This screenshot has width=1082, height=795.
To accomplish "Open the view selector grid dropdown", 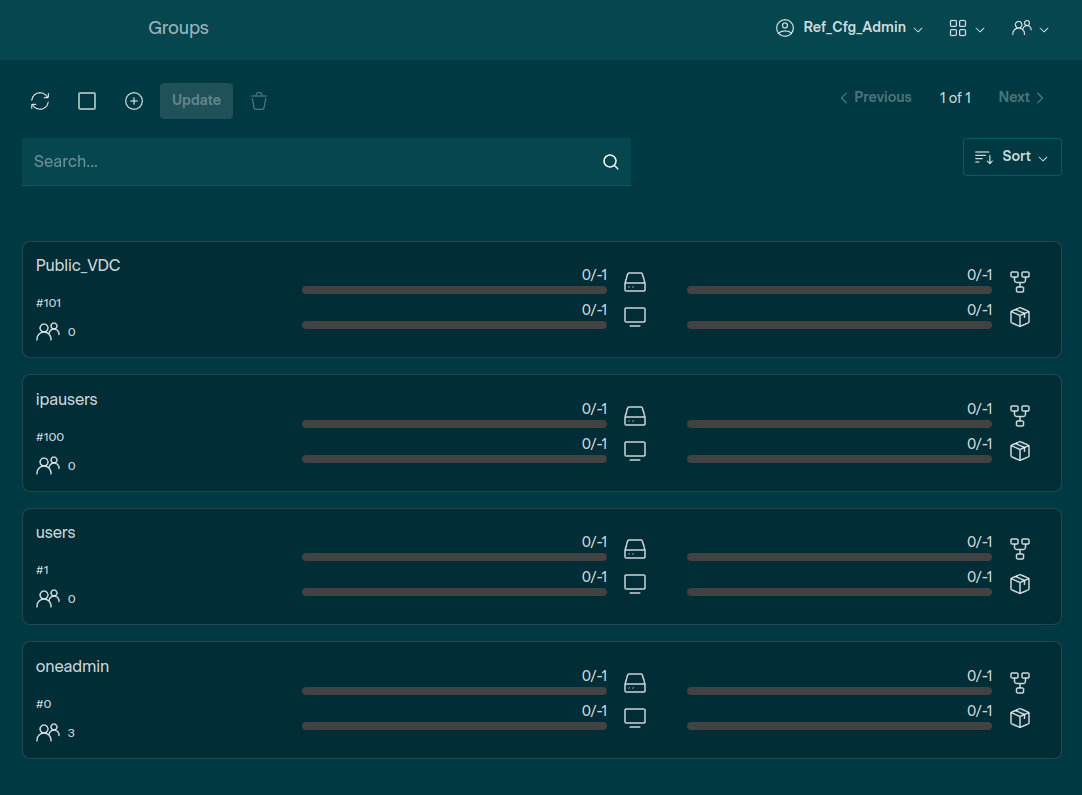I will 966,28.
